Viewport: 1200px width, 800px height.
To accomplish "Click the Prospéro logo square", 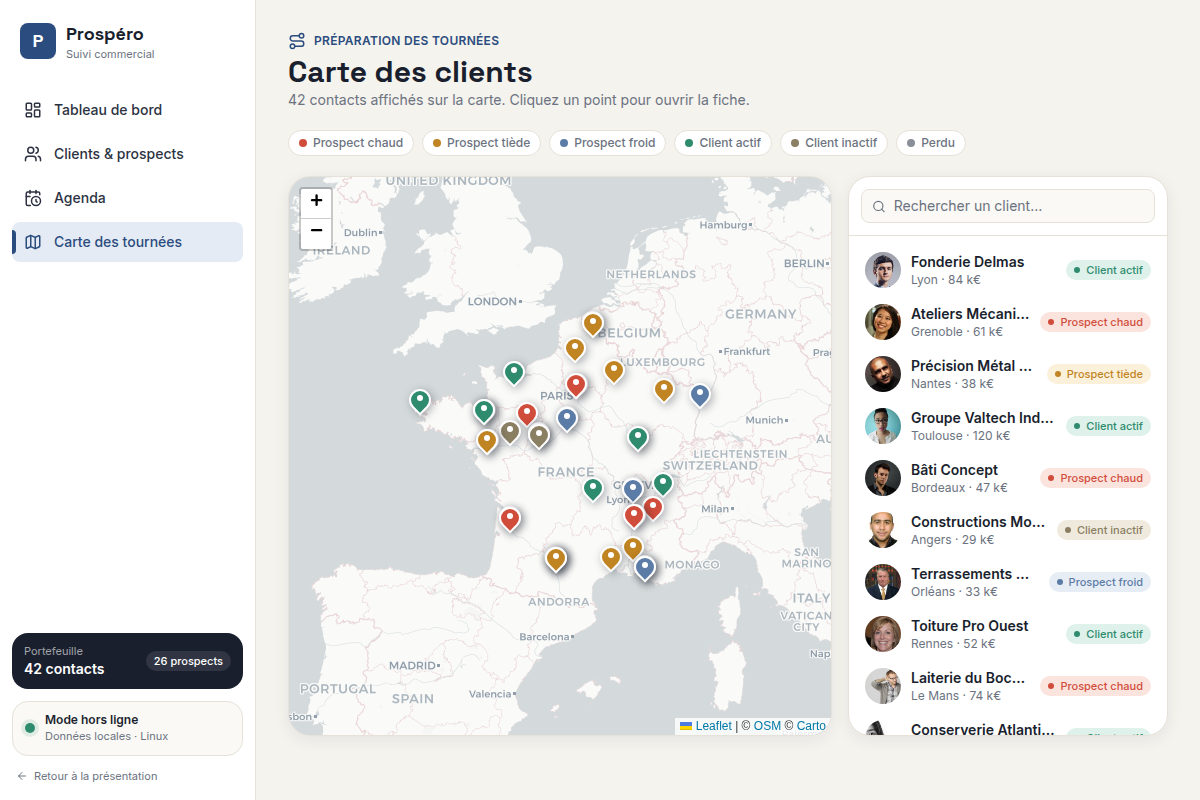I will pyautogui.click(x=38, y=41).
